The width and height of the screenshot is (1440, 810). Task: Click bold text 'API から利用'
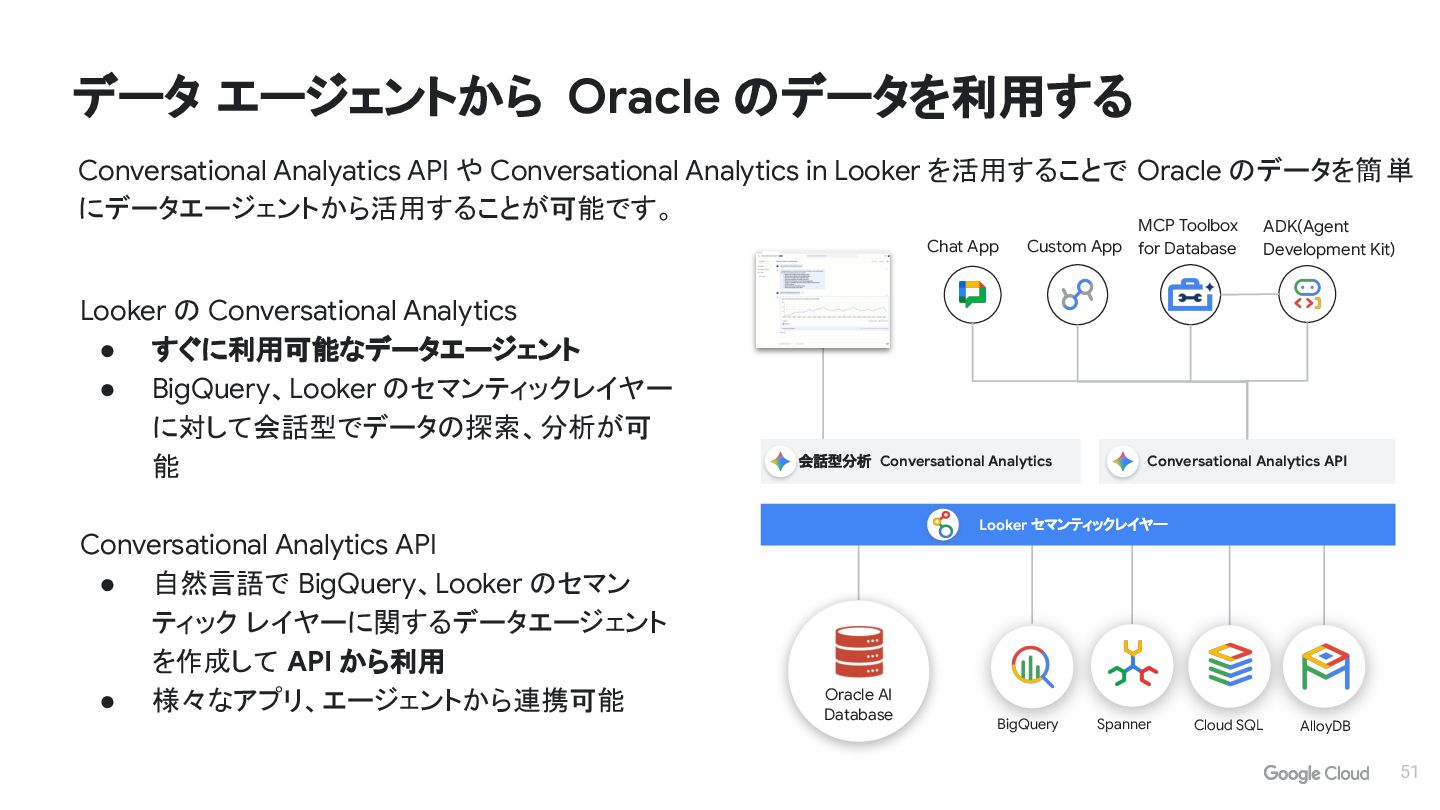(365, 661)
